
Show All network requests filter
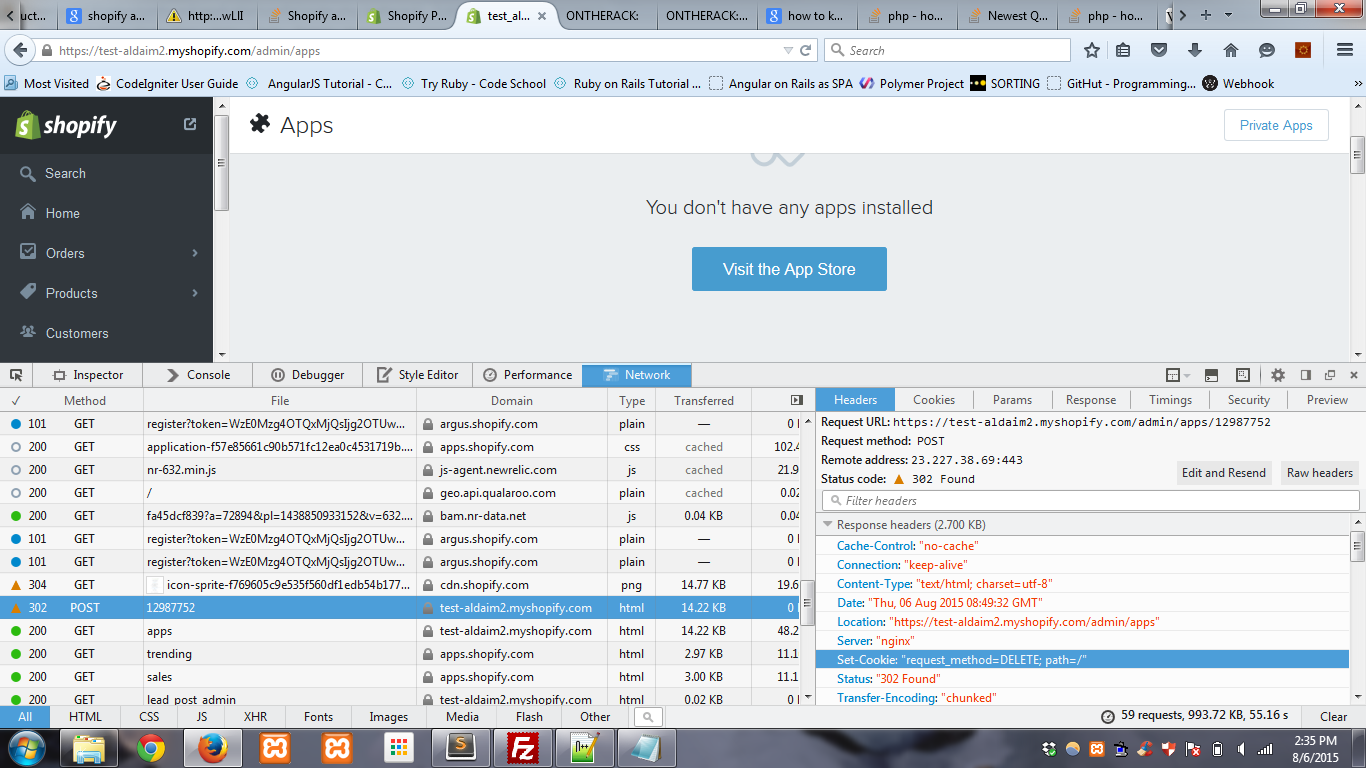click(25, 717)
